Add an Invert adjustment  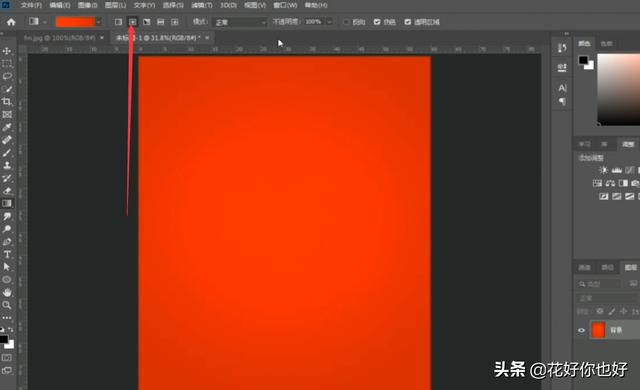[x=603, y=196]
